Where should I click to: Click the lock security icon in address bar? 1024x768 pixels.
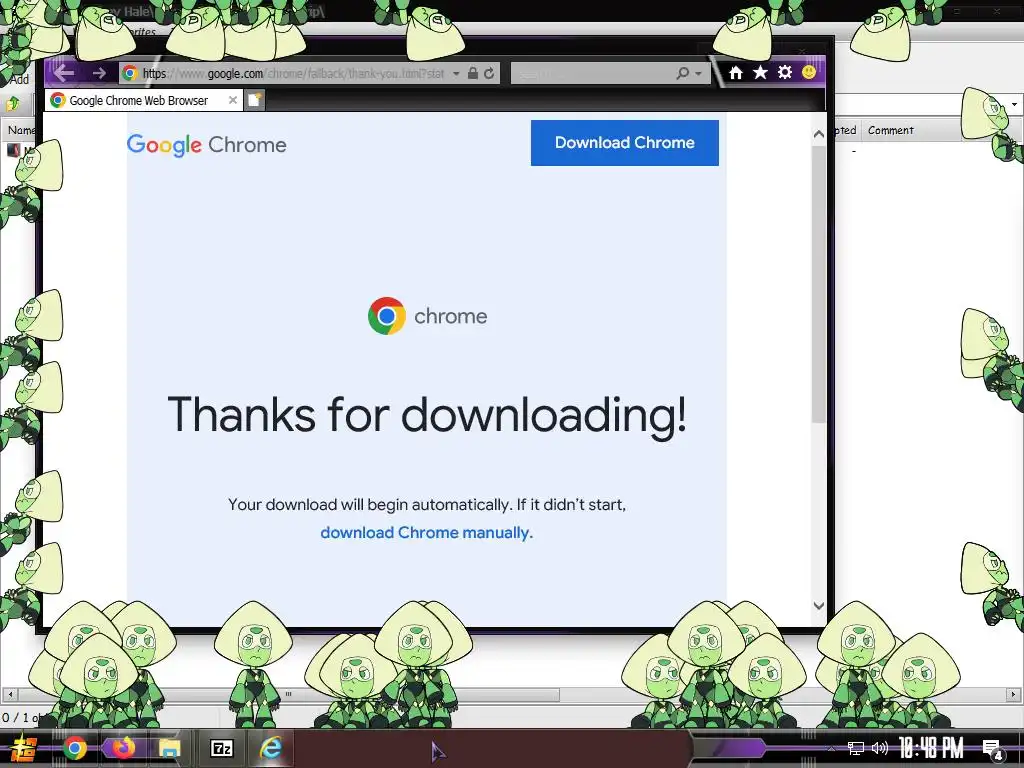473,73
